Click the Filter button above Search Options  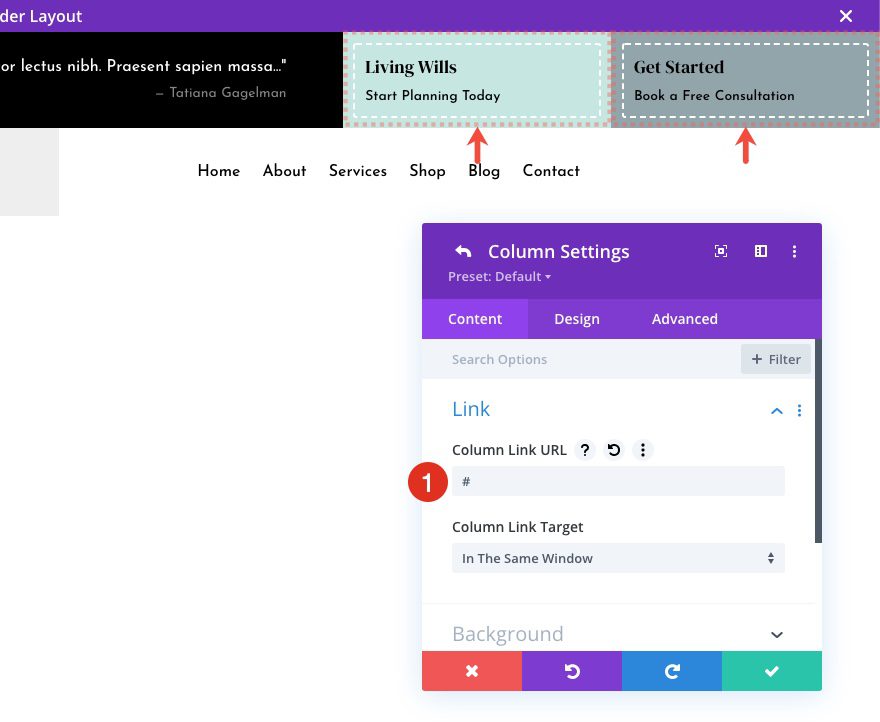pos(775,359)
